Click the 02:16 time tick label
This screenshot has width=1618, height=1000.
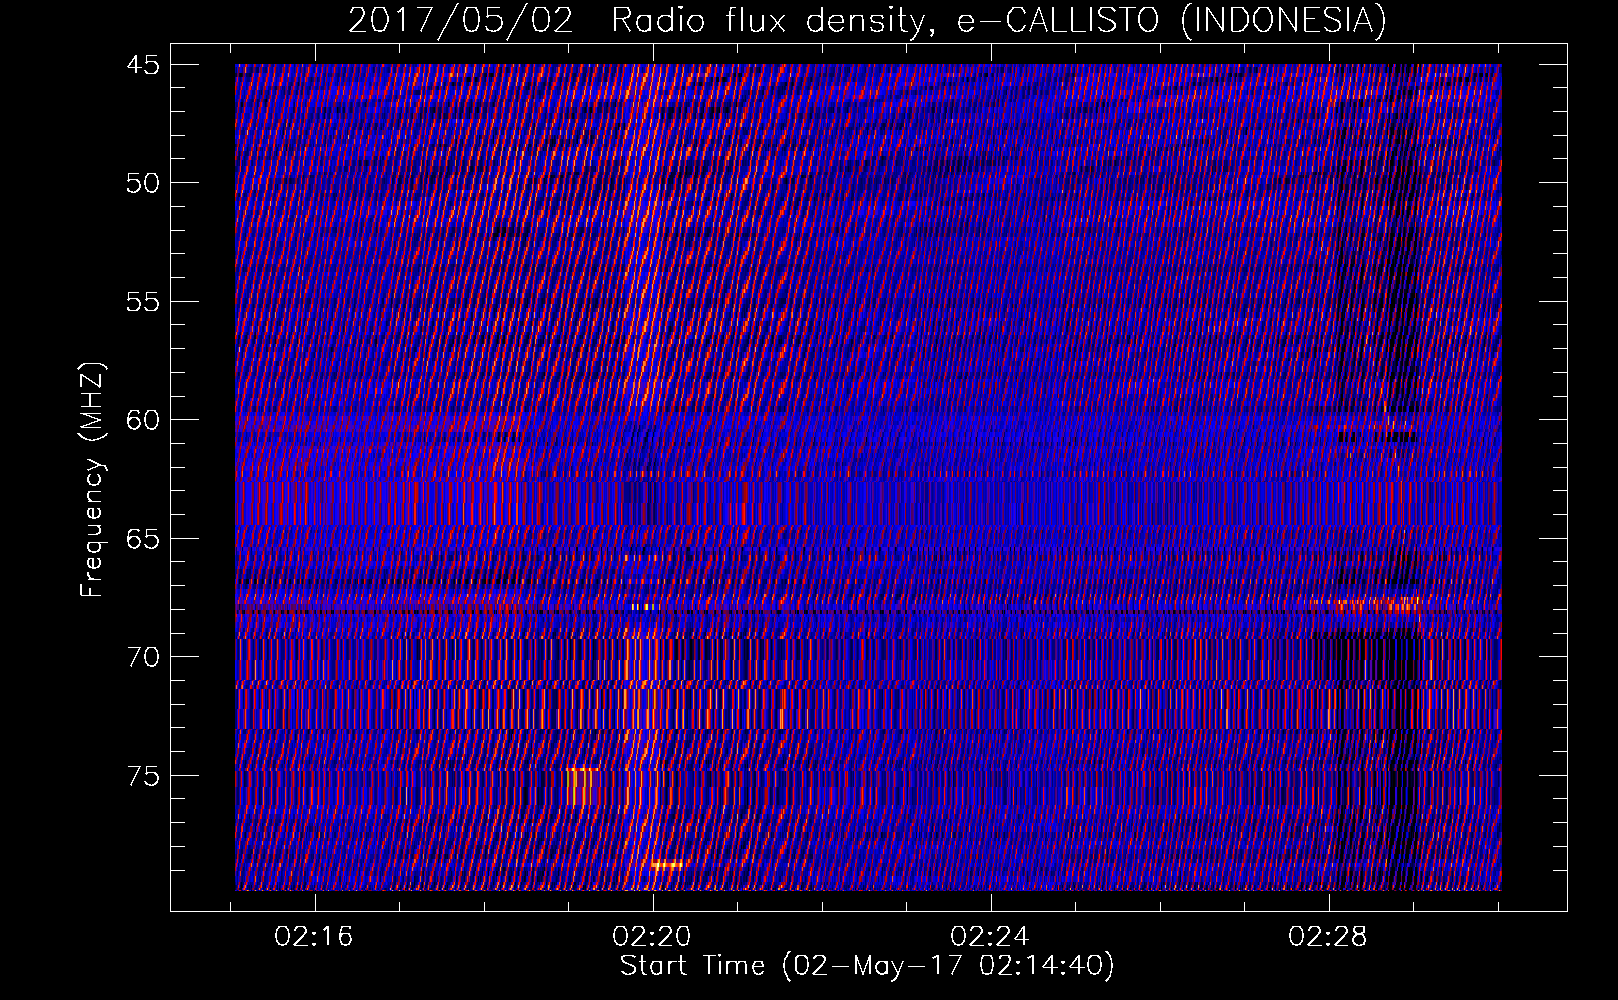[x=314, y=937]
